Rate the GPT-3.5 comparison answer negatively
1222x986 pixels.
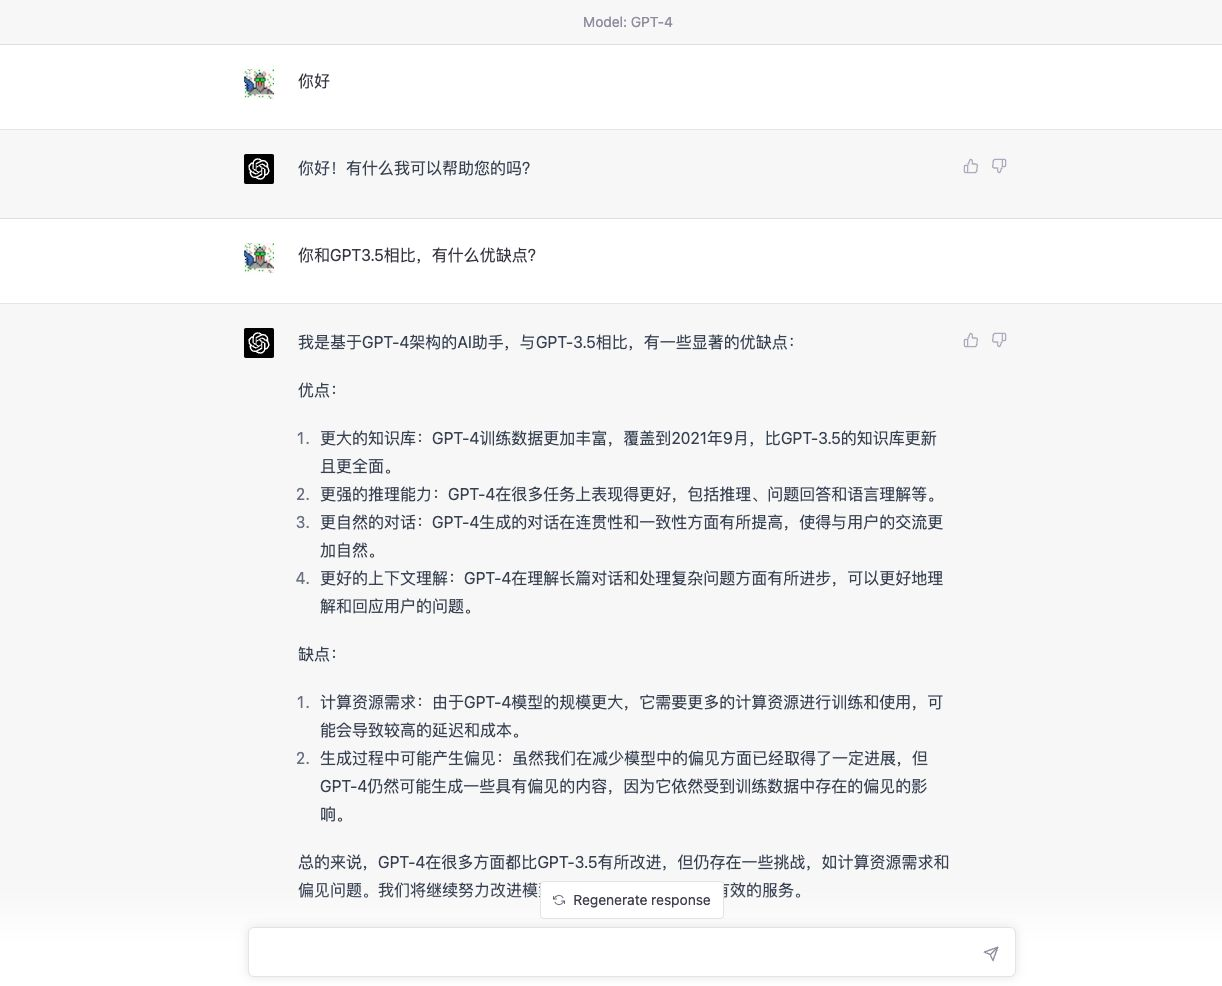point(999,340)
